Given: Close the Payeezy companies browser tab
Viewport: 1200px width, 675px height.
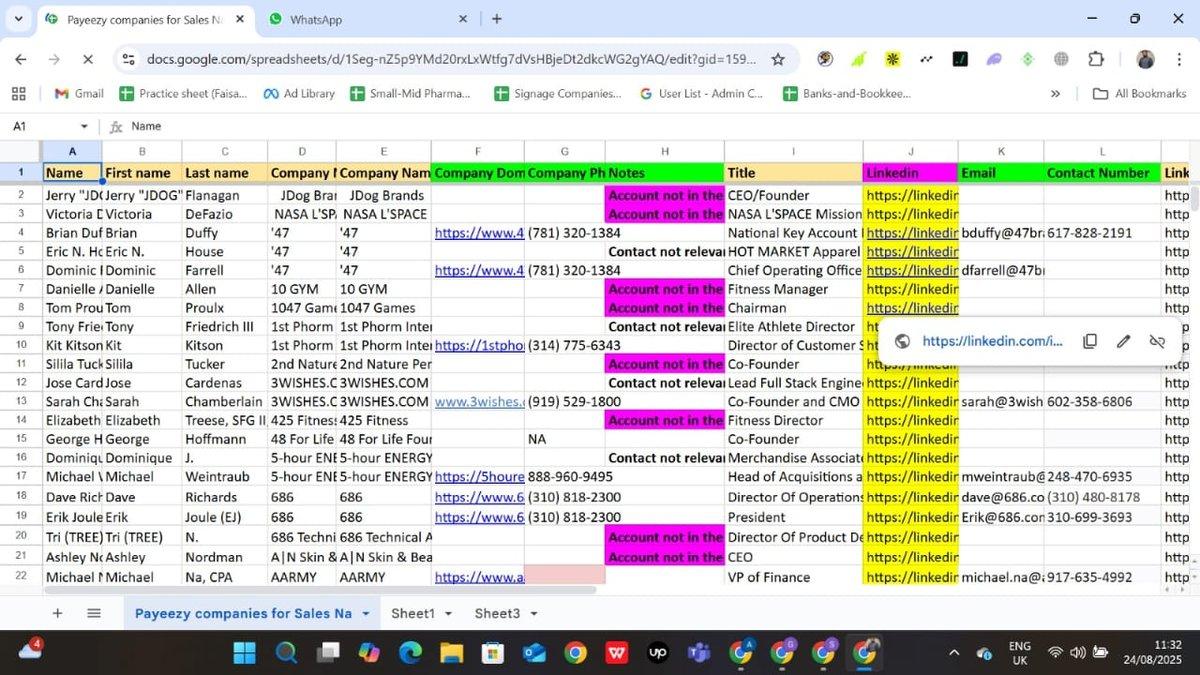Looking at the screenshot, I should (240, 19).
